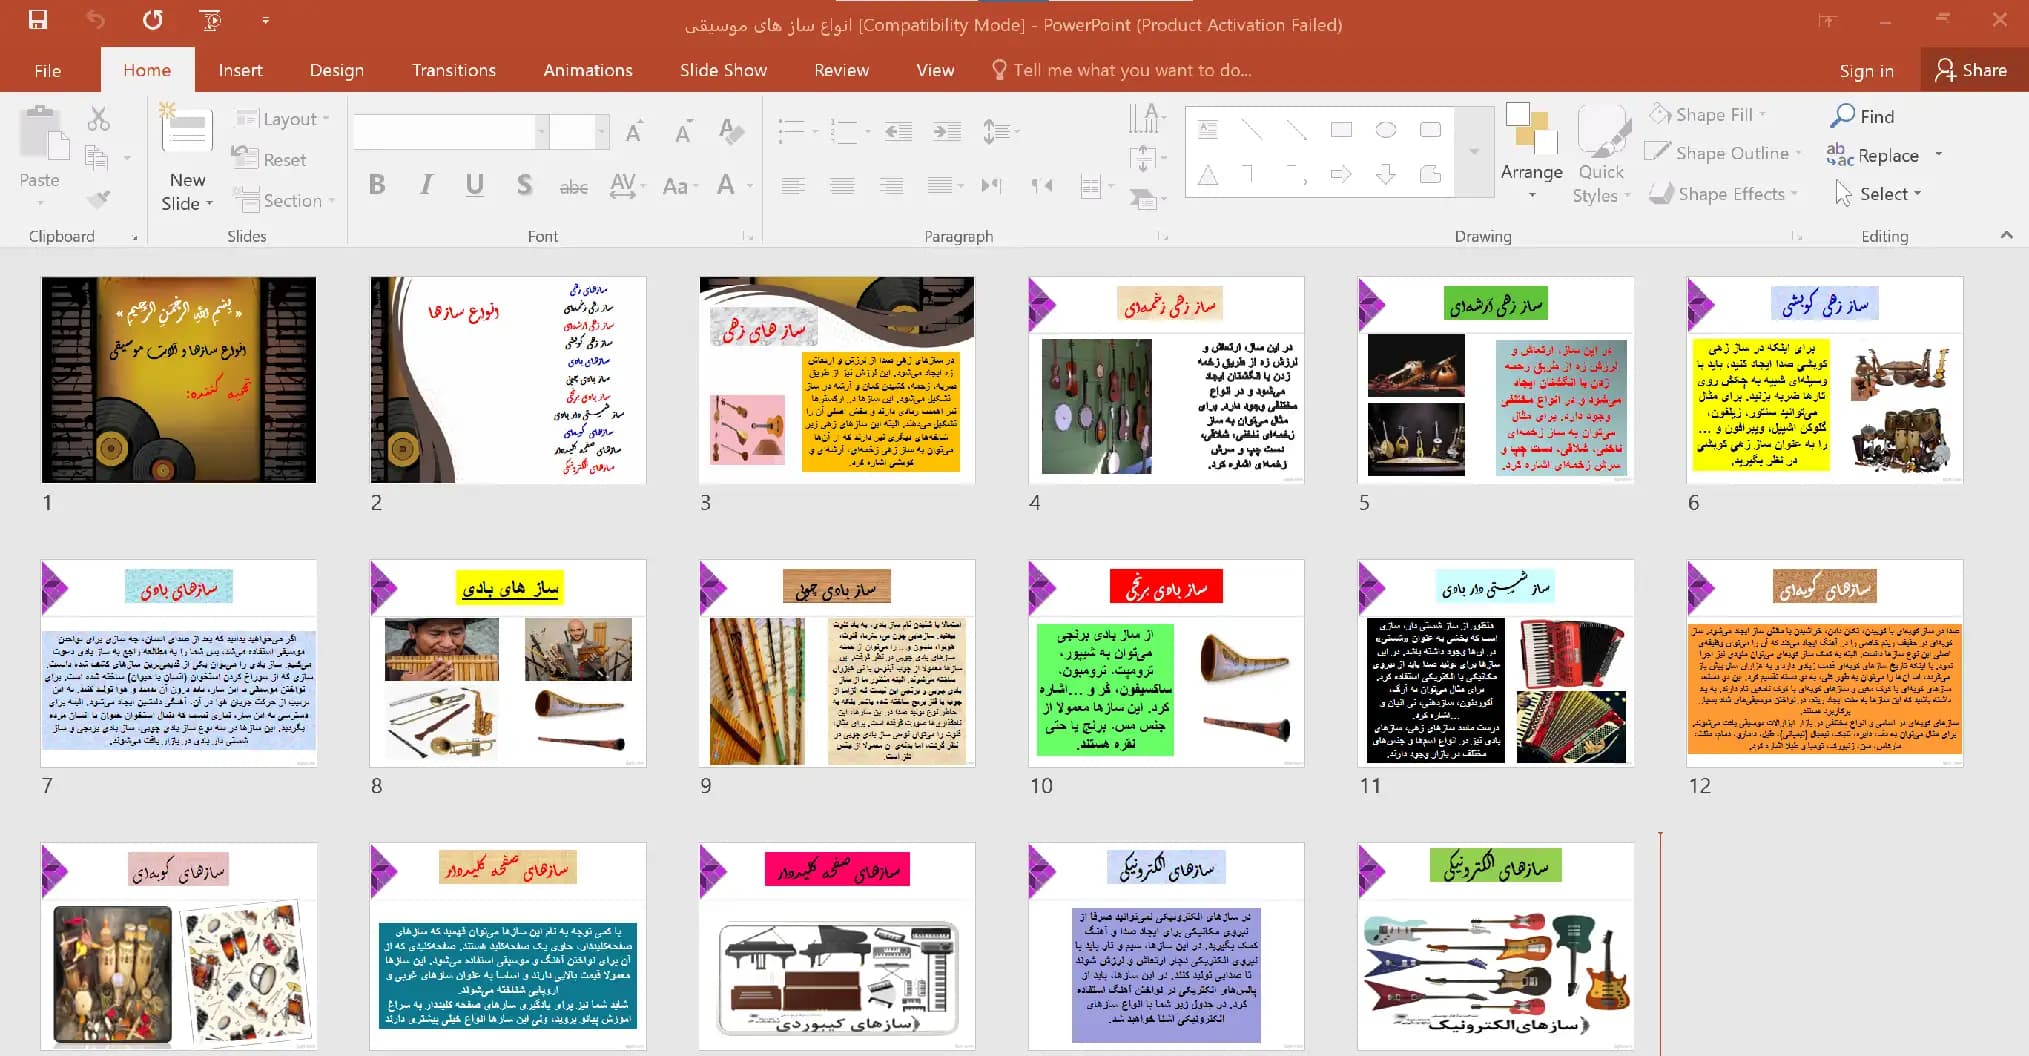Viewport: 2029px width, 1056px height.
Task: Switch to the Transitions tab
Action: pos(454,71)
